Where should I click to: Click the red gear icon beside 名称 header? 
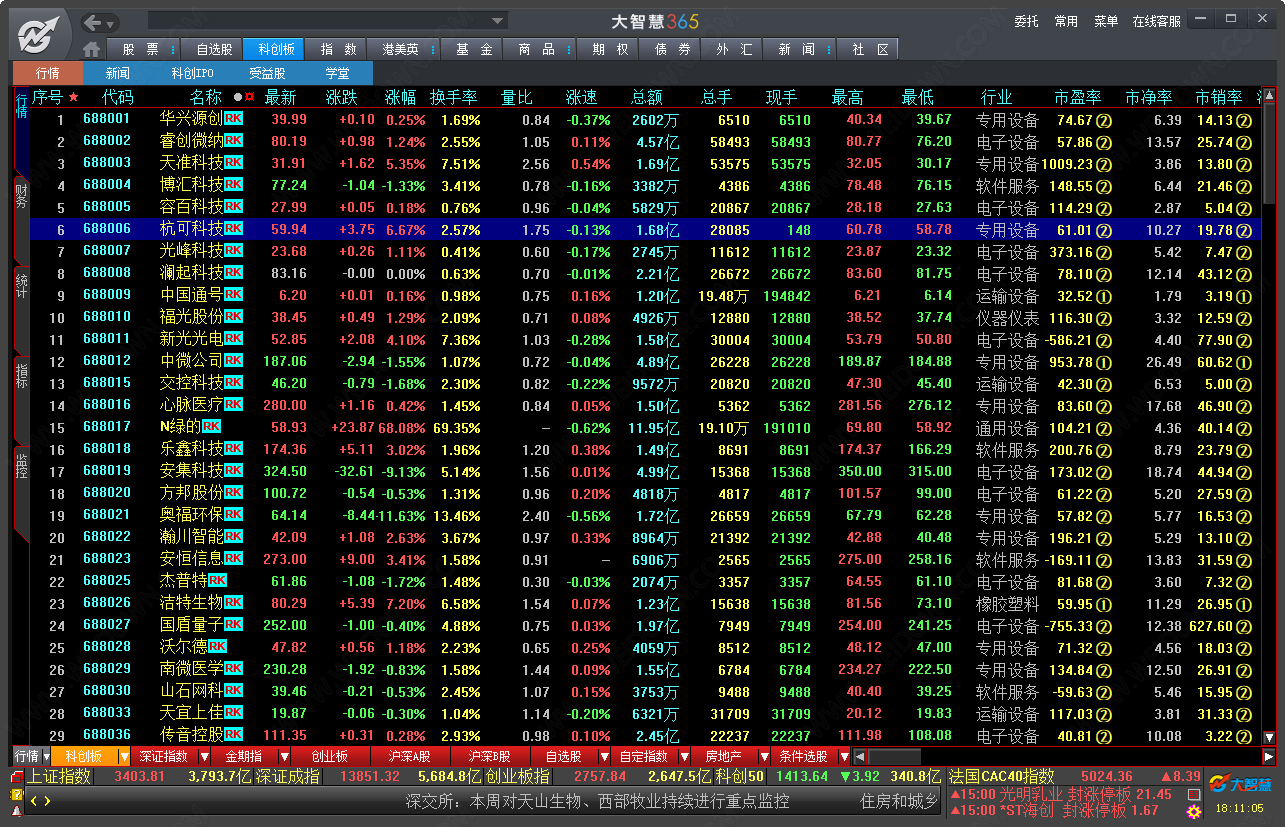coord(249,97)
